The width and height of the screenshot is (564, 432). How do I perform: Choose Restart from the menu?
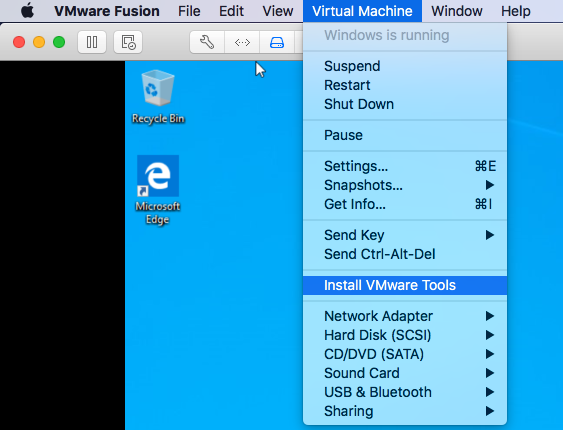coord(405,85)
